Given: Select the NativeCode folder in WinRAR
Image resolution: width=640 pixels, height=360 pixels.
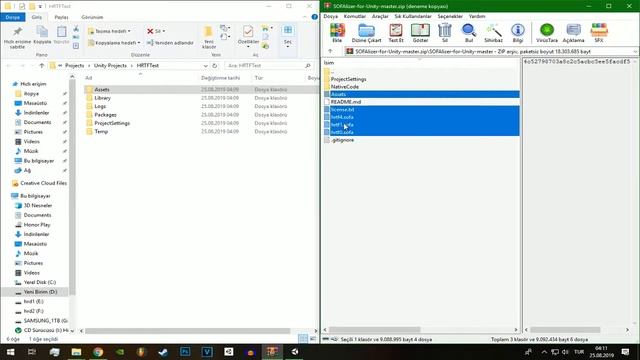Looking at the screenshot, I should [x=344, y=87].
